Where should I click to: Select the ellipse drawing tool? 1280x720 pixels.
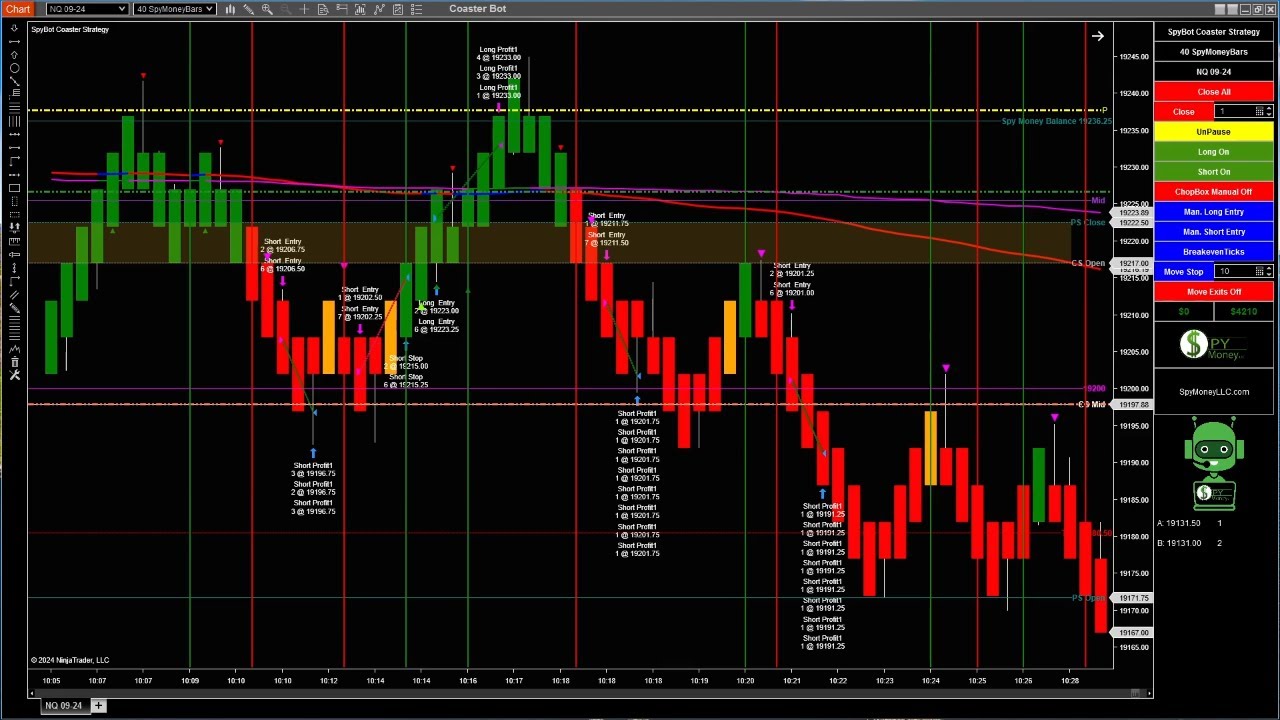(x=14, y=68)
